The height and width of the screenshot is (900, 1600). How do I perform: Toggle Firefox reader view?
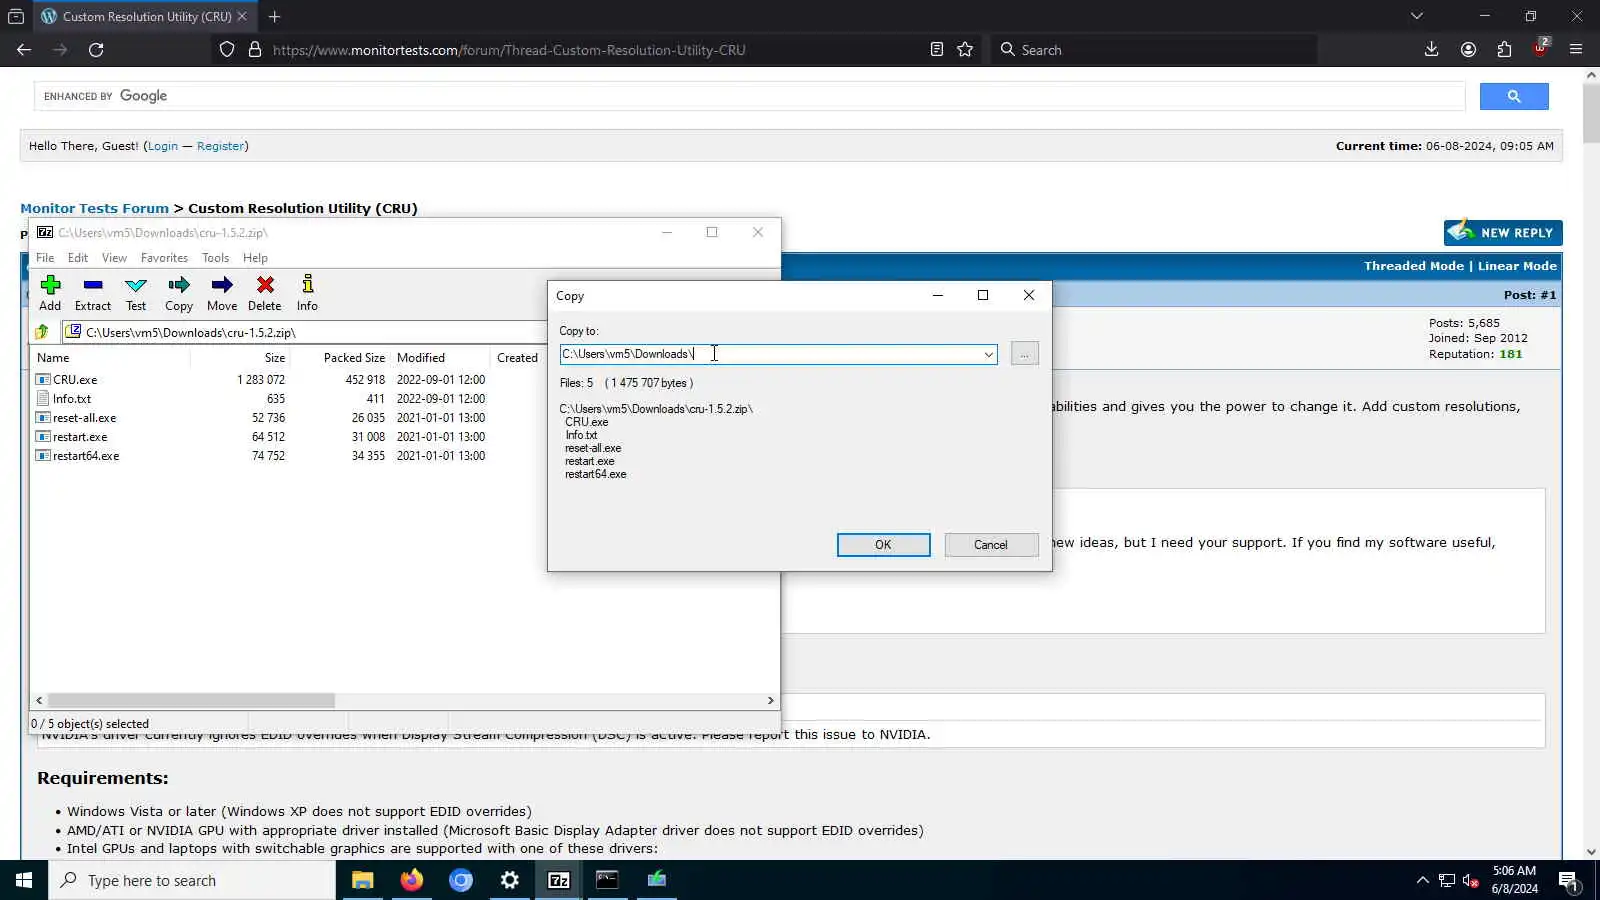coord(937,50)
